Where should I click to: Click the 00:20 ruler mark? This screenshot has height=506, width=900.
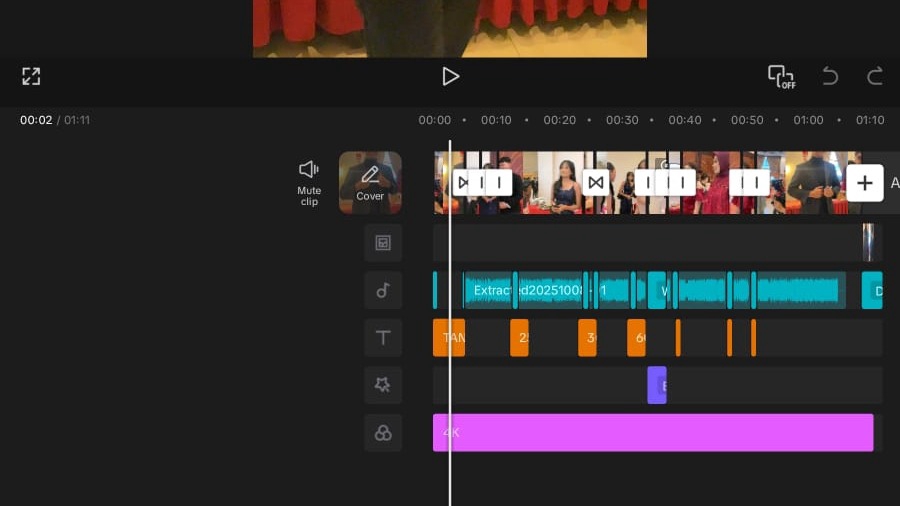coord(560,120)
